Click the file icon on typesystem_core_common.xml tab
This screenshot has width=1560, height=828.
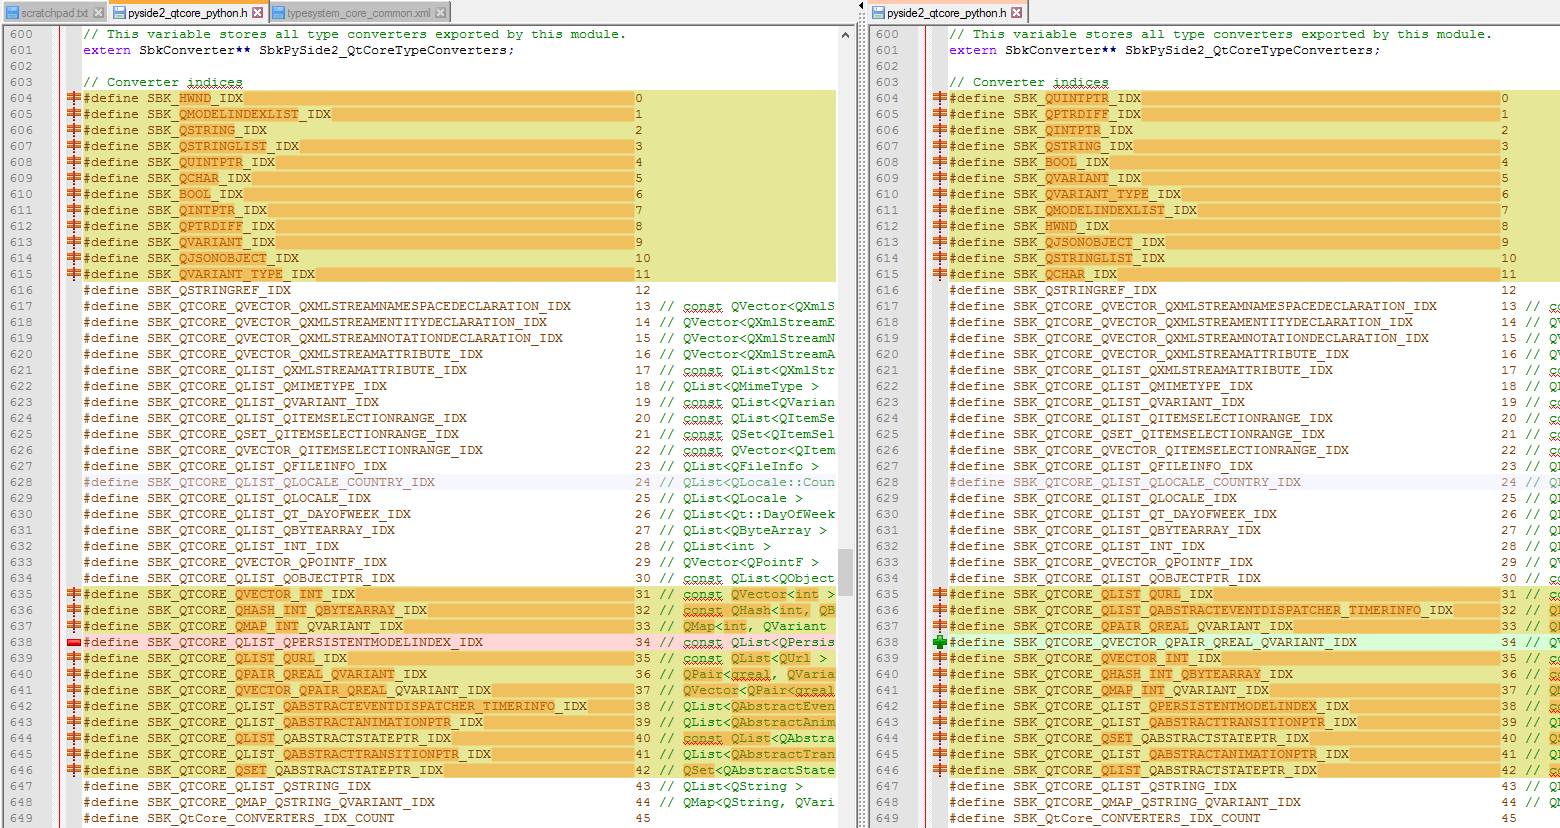(278, 13)
